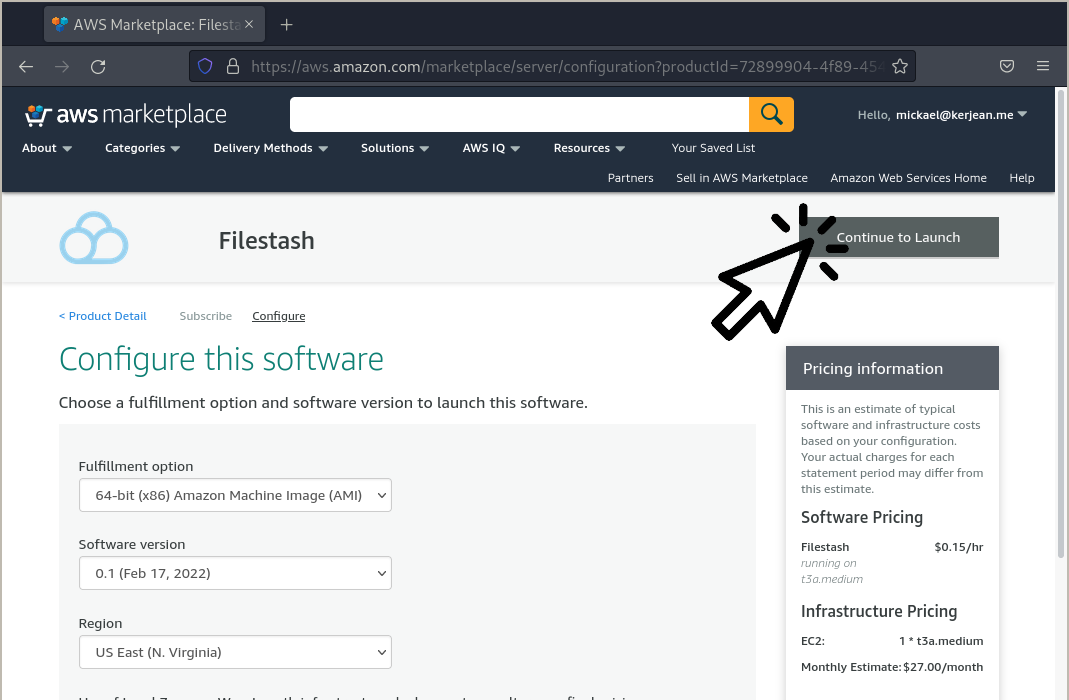The image size is (1069, 700).
Task: Click the $0.15/hr price
Action: [959, 547]
